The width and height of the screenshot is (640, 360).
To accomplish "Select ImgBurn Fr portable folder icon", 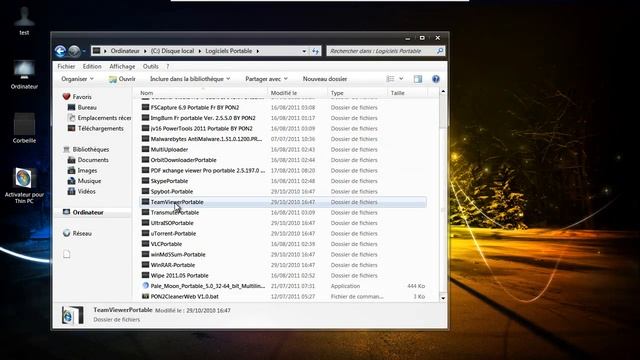I will point(145,118).
